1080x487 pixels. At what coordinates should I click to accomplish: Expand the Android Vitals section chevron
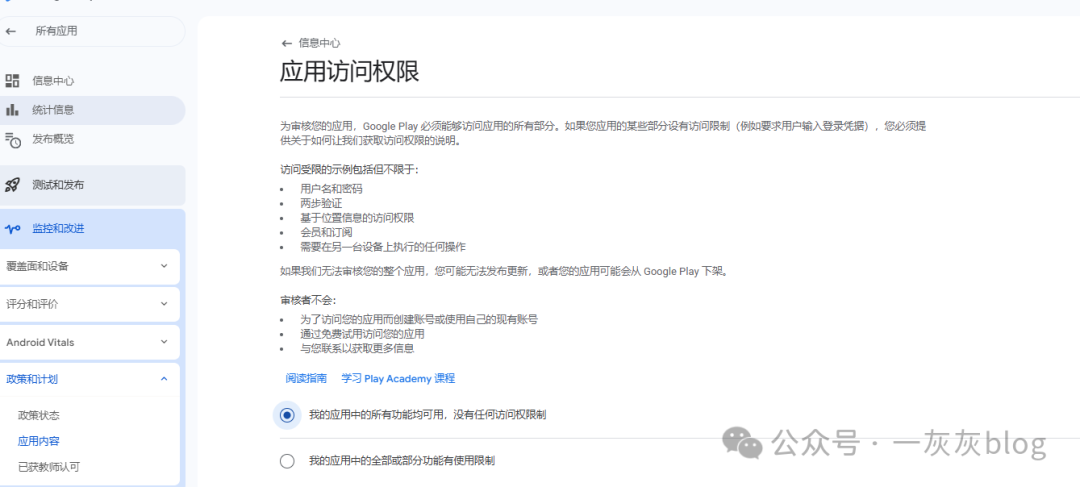coord(164,342)
